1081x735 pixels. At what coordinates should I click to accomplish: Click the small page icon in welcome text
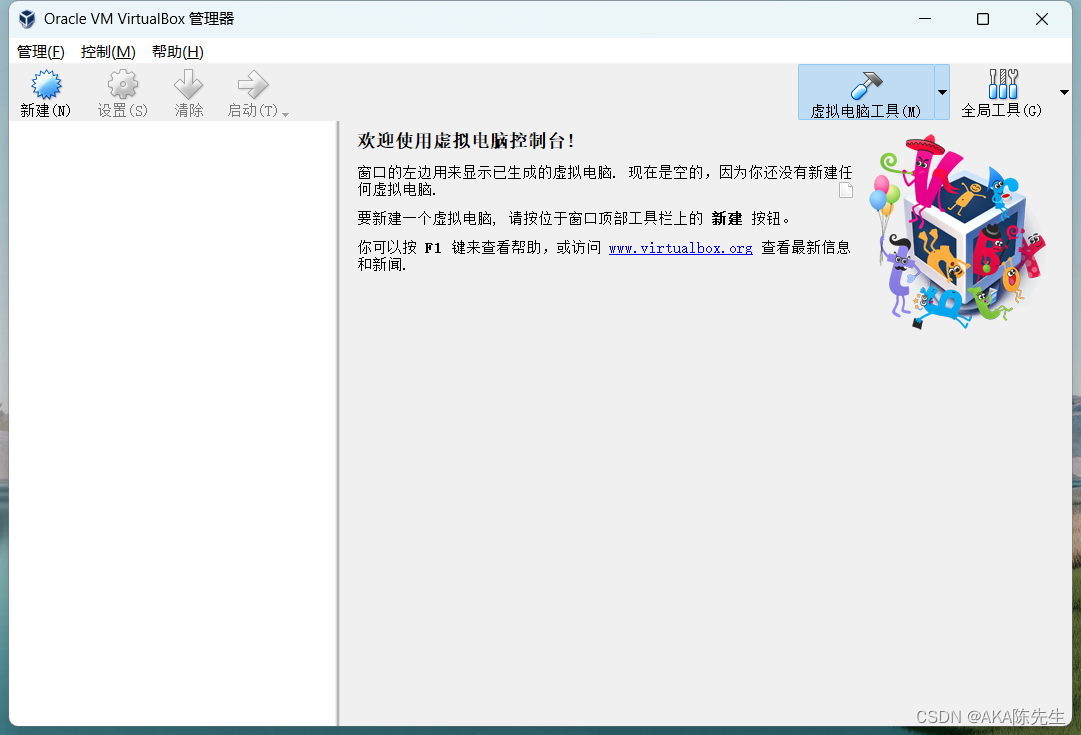click(846, 190)
